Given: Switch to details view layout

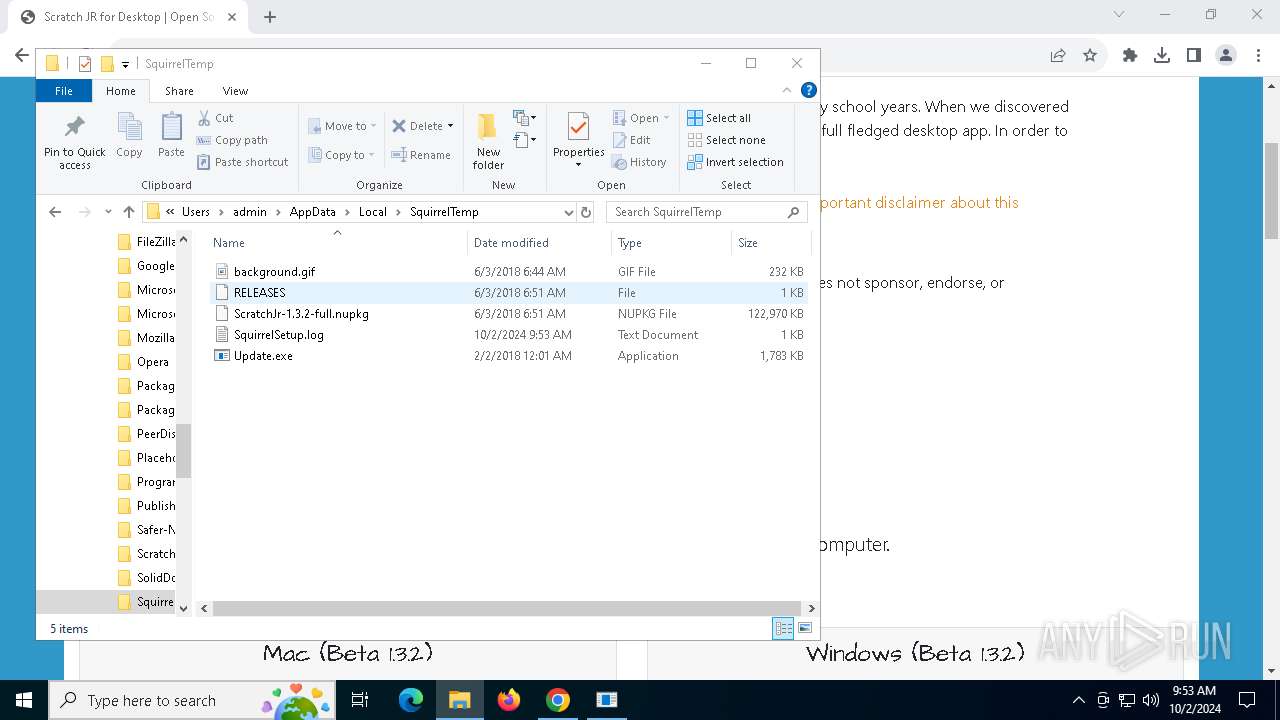Looking at the screenshot, I should 784,628.
